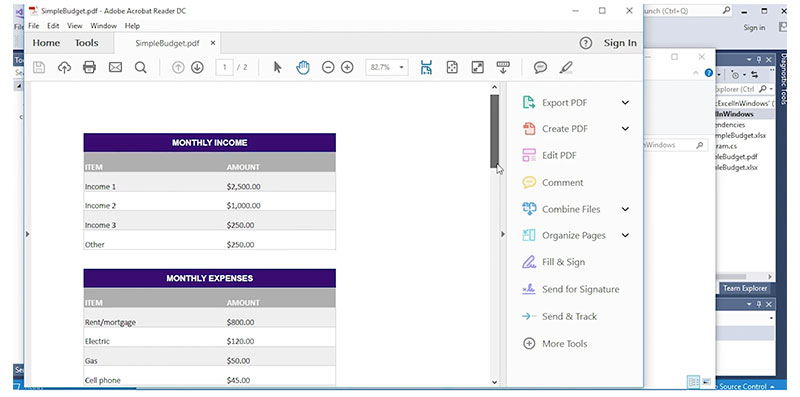This screenshot has height=397, width=800.
Task: Open the Help question mark icon
Action: [x=586, y=43]
